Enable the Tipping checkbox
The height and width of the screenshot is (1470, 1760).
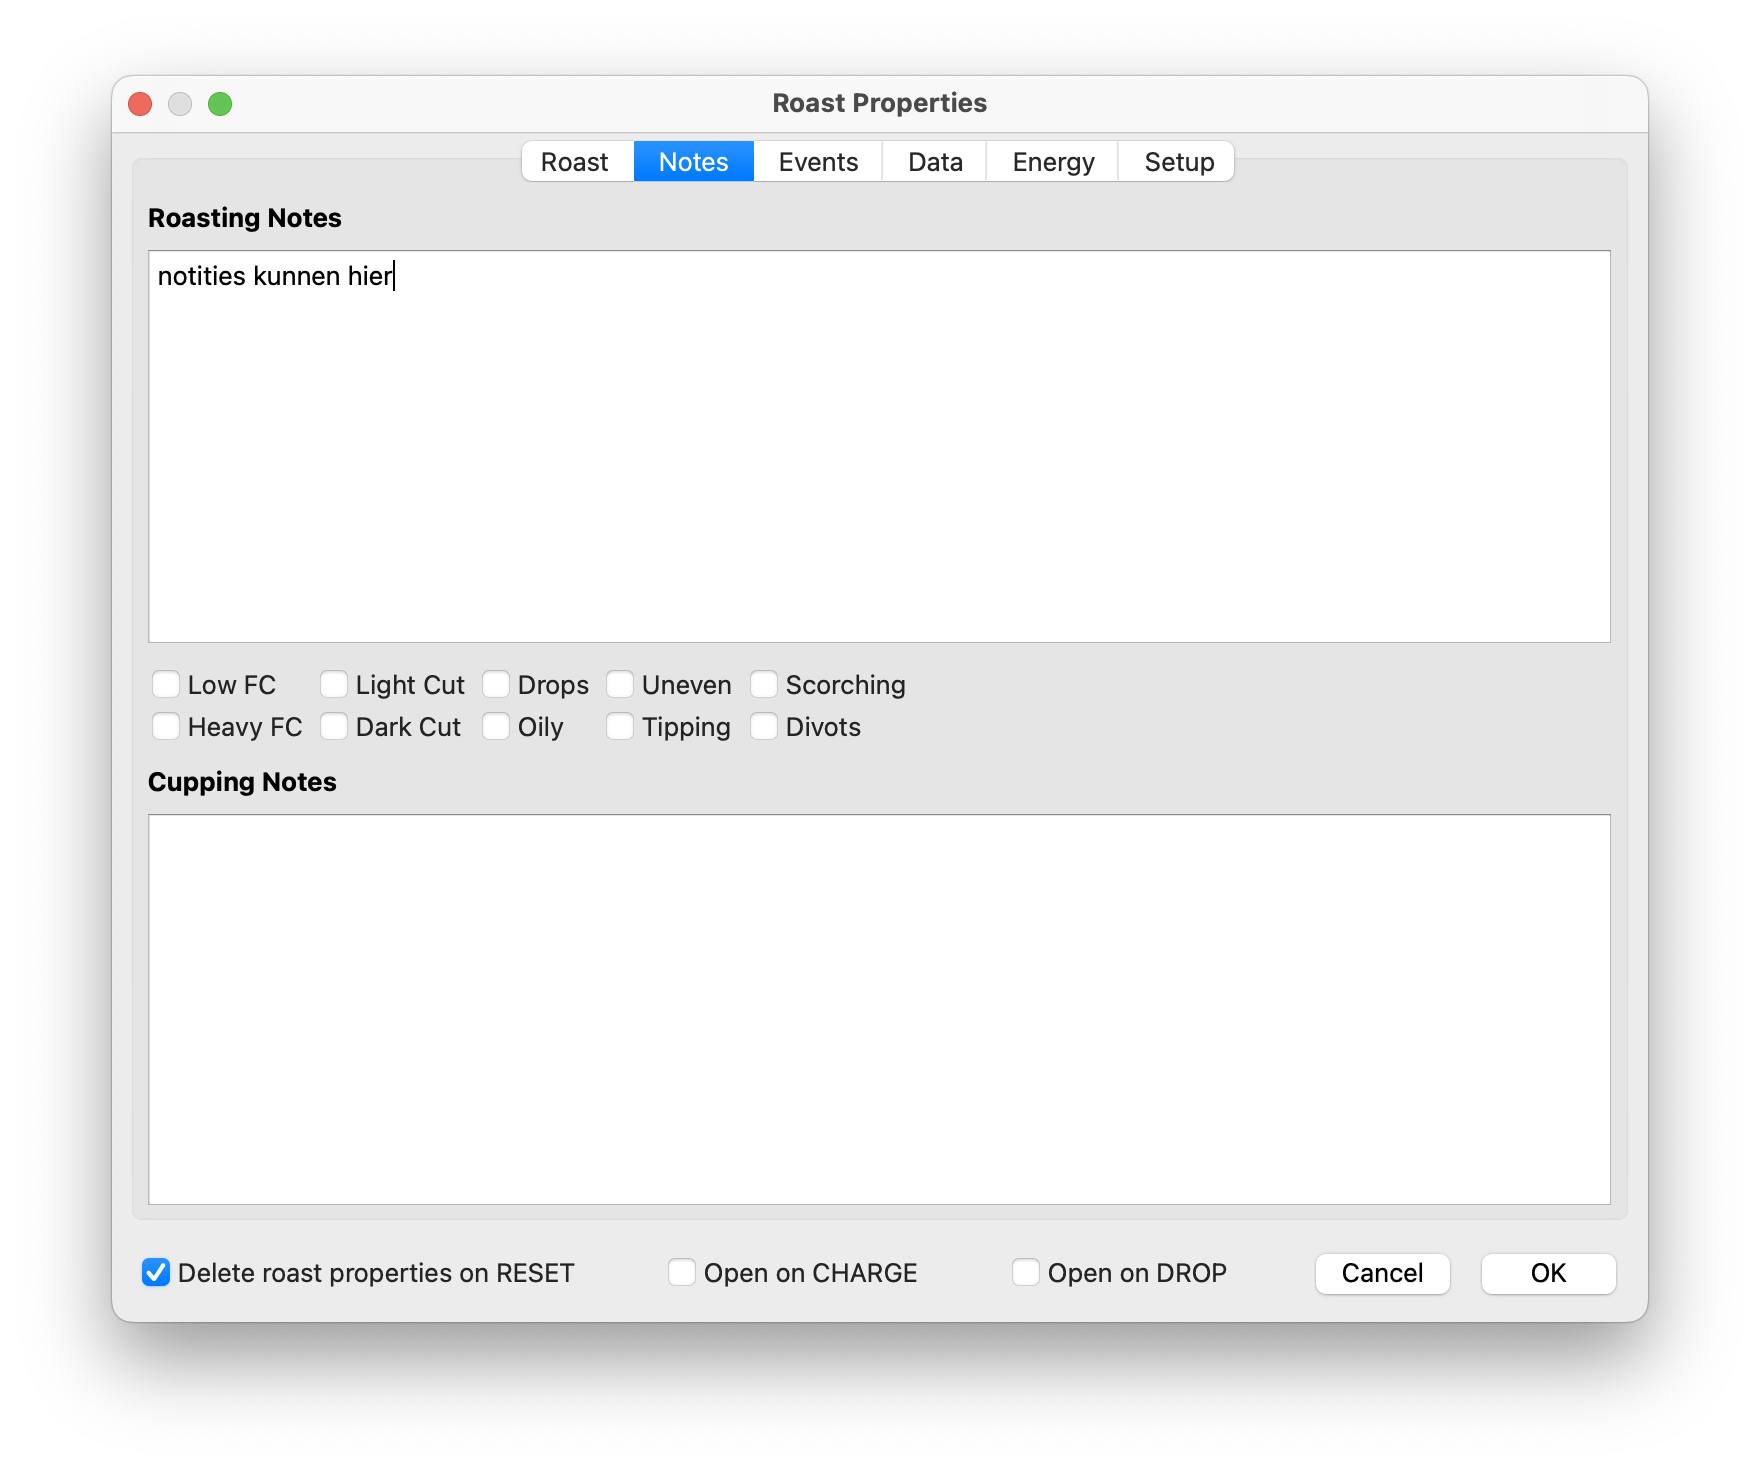[x=620, y=727]
